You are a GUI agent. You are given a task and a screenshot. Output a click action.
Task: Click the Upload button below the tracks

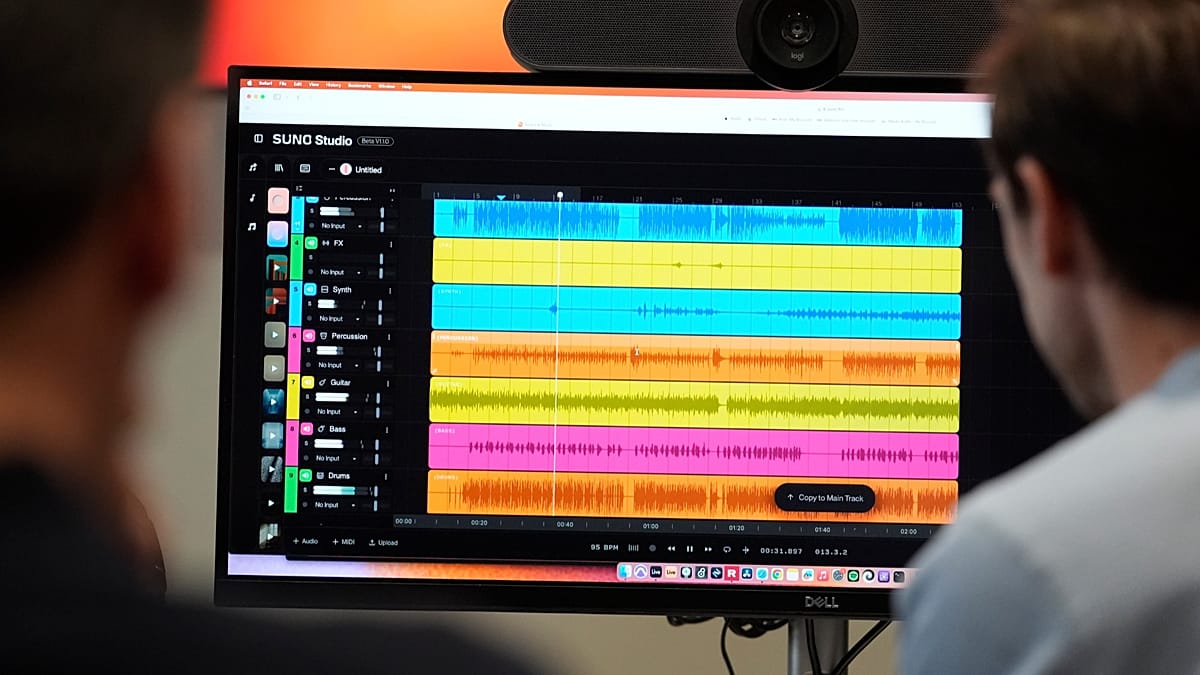[x=383, y=542]
